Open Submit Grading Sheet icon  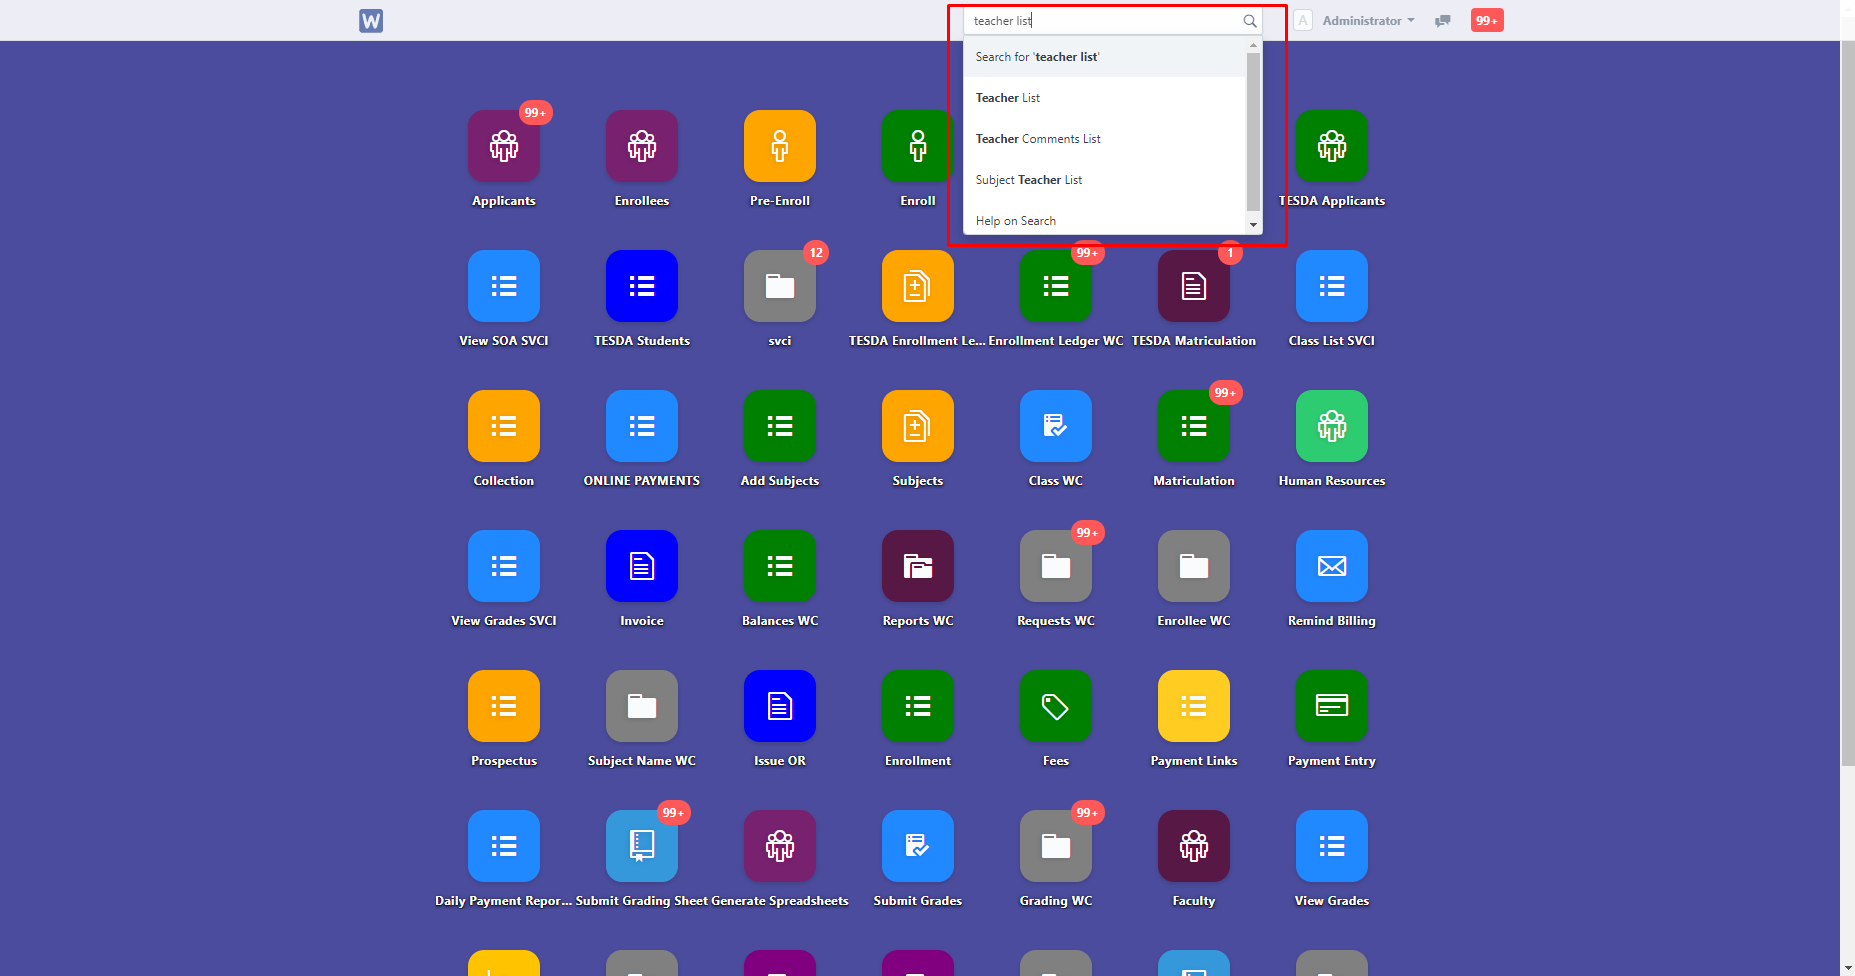click(x=642, y=846)
